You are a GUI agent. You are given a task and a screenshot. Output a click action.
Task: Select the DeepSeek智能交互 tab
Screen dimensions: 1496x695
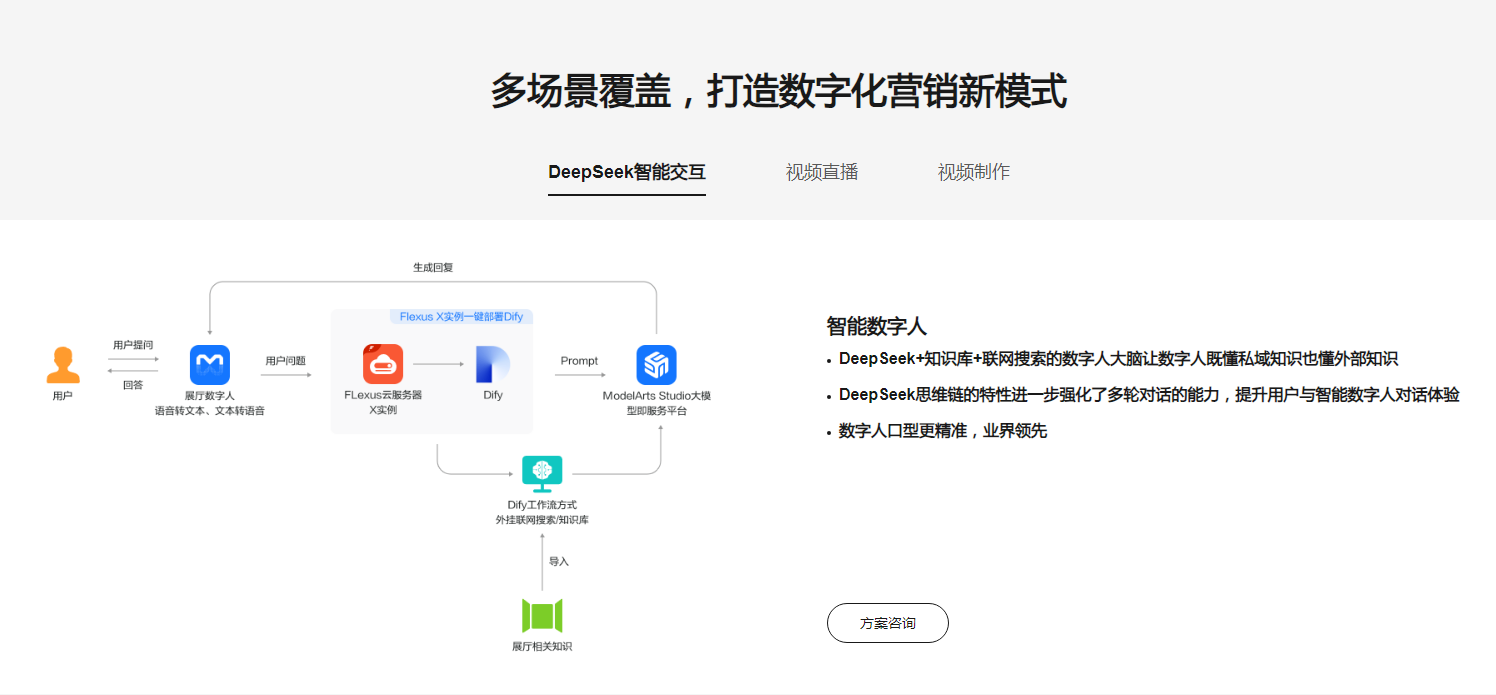tap(626, 171)
